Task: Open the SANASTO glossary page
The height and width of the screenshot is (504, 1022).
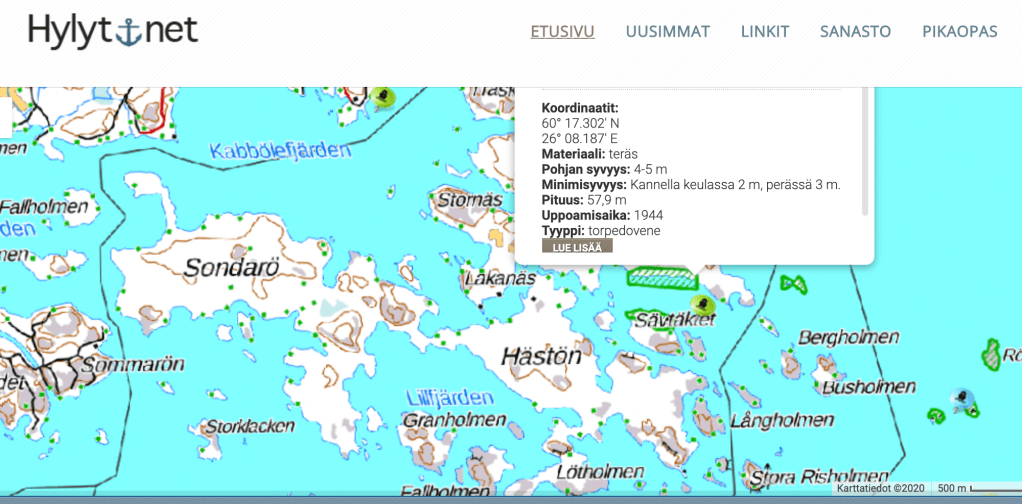Action: tap(855, 31)
